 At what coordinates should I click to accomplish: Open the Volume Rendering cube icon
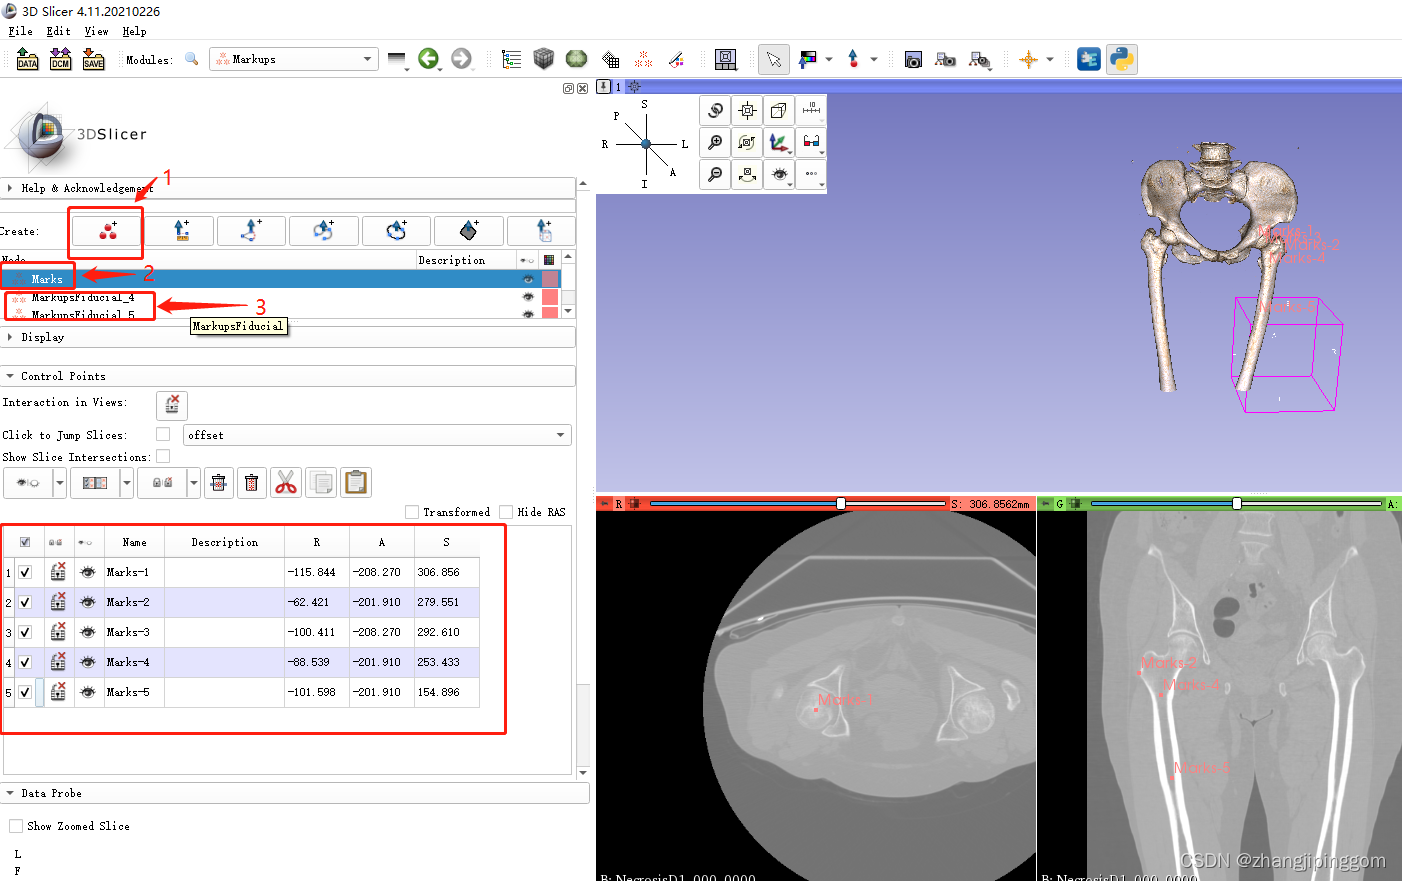point(543,59)
